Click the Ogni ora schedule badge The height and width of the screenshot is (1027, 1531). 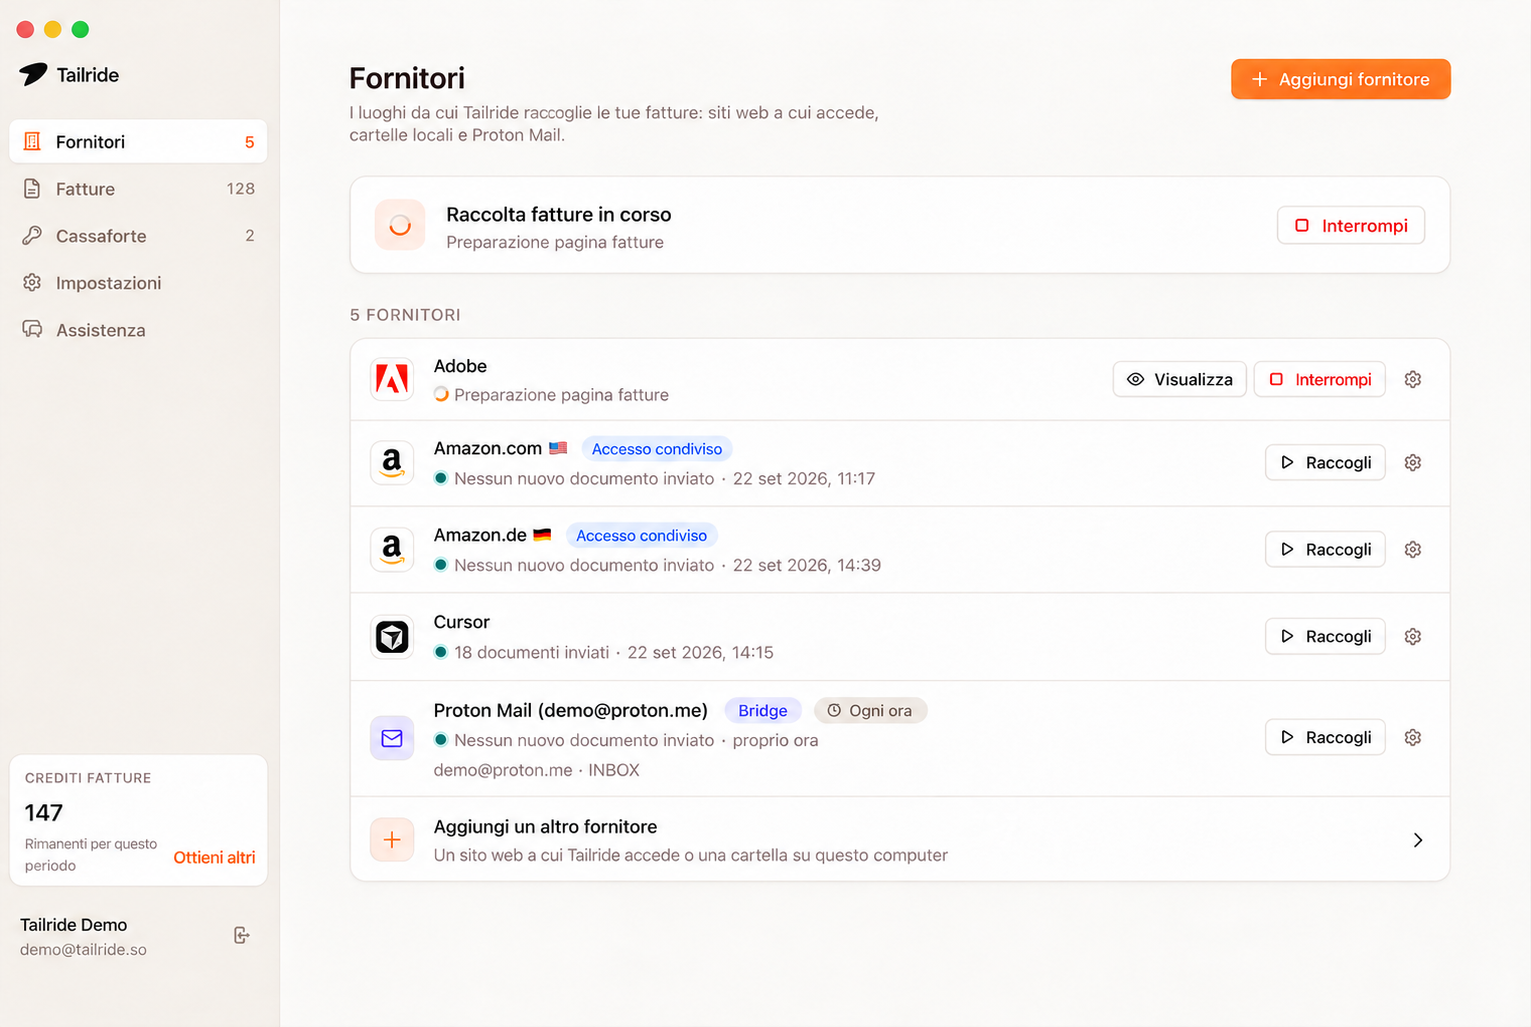[x=870, y=710]
